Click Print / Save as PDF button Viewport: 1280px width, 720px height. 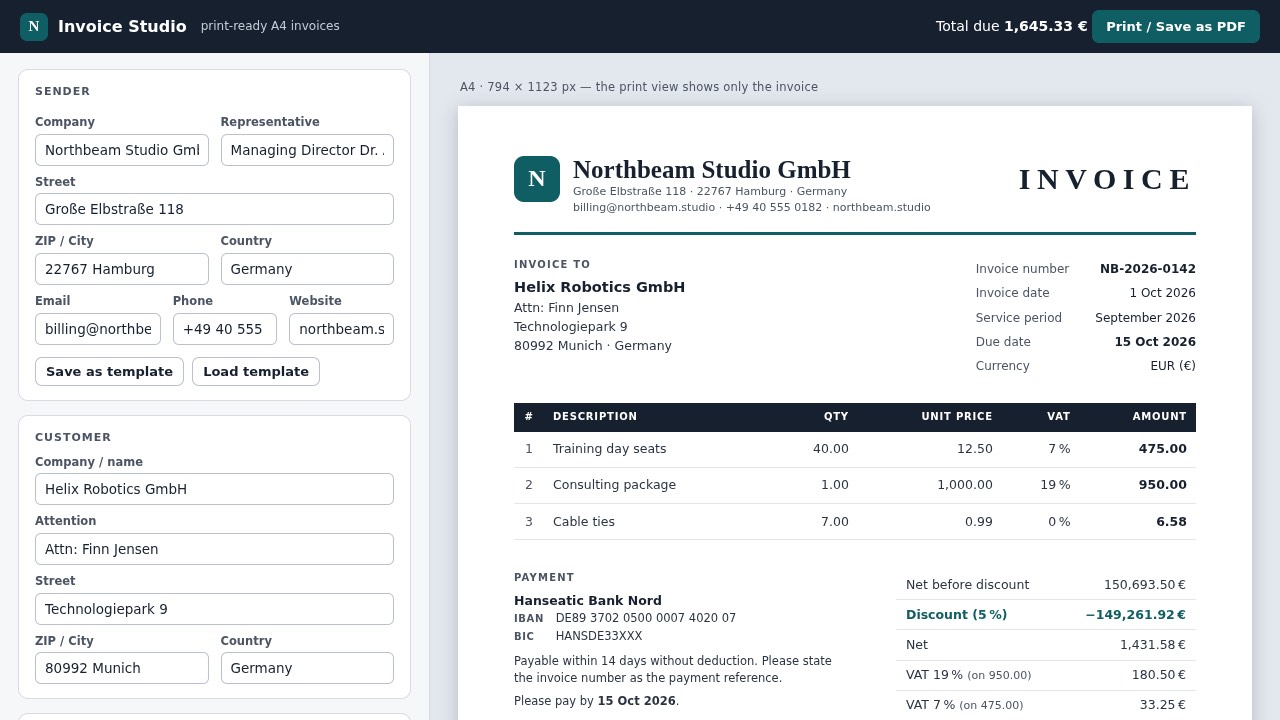click(x=1176, y=27)
